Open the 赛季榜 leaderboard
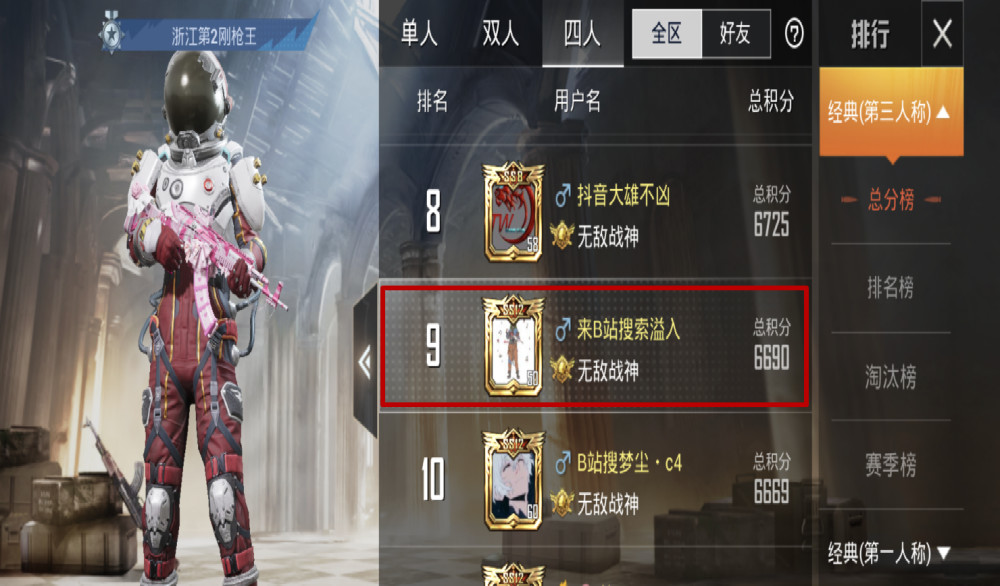This screenshot has width=1000, height=586. (x=891, y=464)
